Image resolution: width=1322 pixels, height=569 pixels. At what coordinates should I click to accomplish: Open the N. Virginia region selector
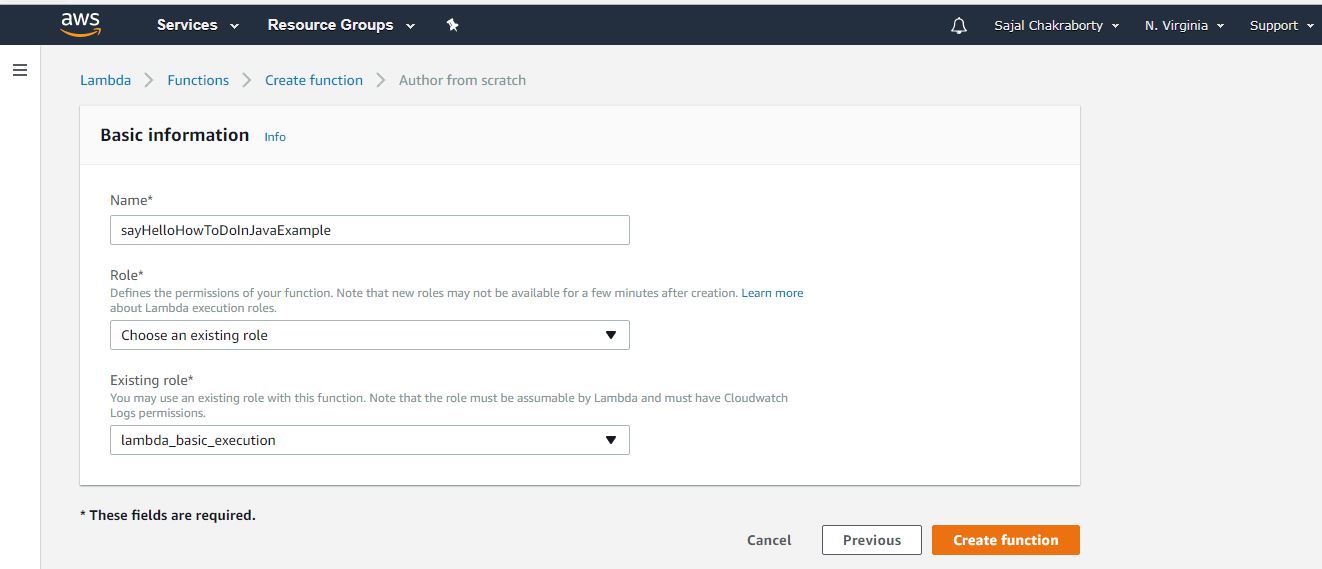click(x=1184, y=26)
